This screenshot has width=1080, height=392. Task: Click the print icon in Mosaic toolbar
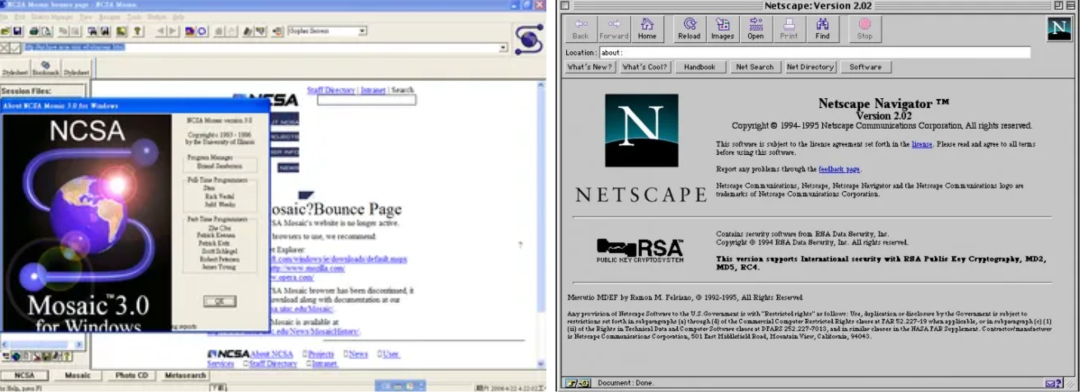[x=34, y=31]
